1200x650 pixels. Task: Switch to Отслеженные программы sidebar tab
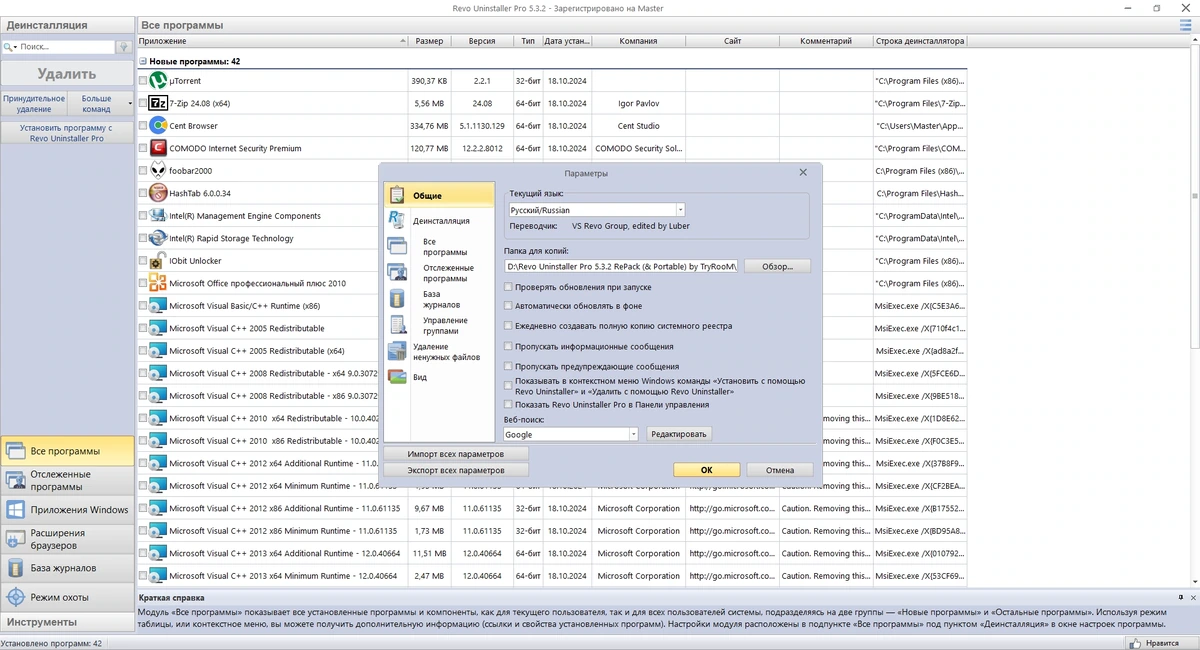pyautogui.click(x=67, y=480)
